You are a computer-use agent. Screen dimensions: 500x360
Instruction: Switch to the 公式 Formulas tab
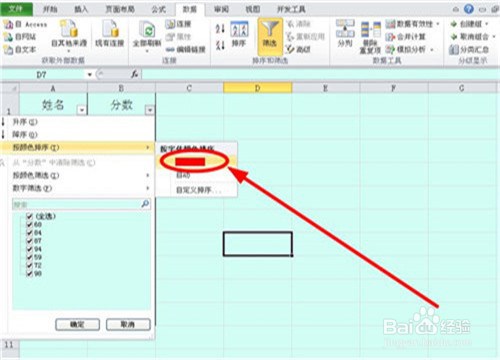[158, 9]
